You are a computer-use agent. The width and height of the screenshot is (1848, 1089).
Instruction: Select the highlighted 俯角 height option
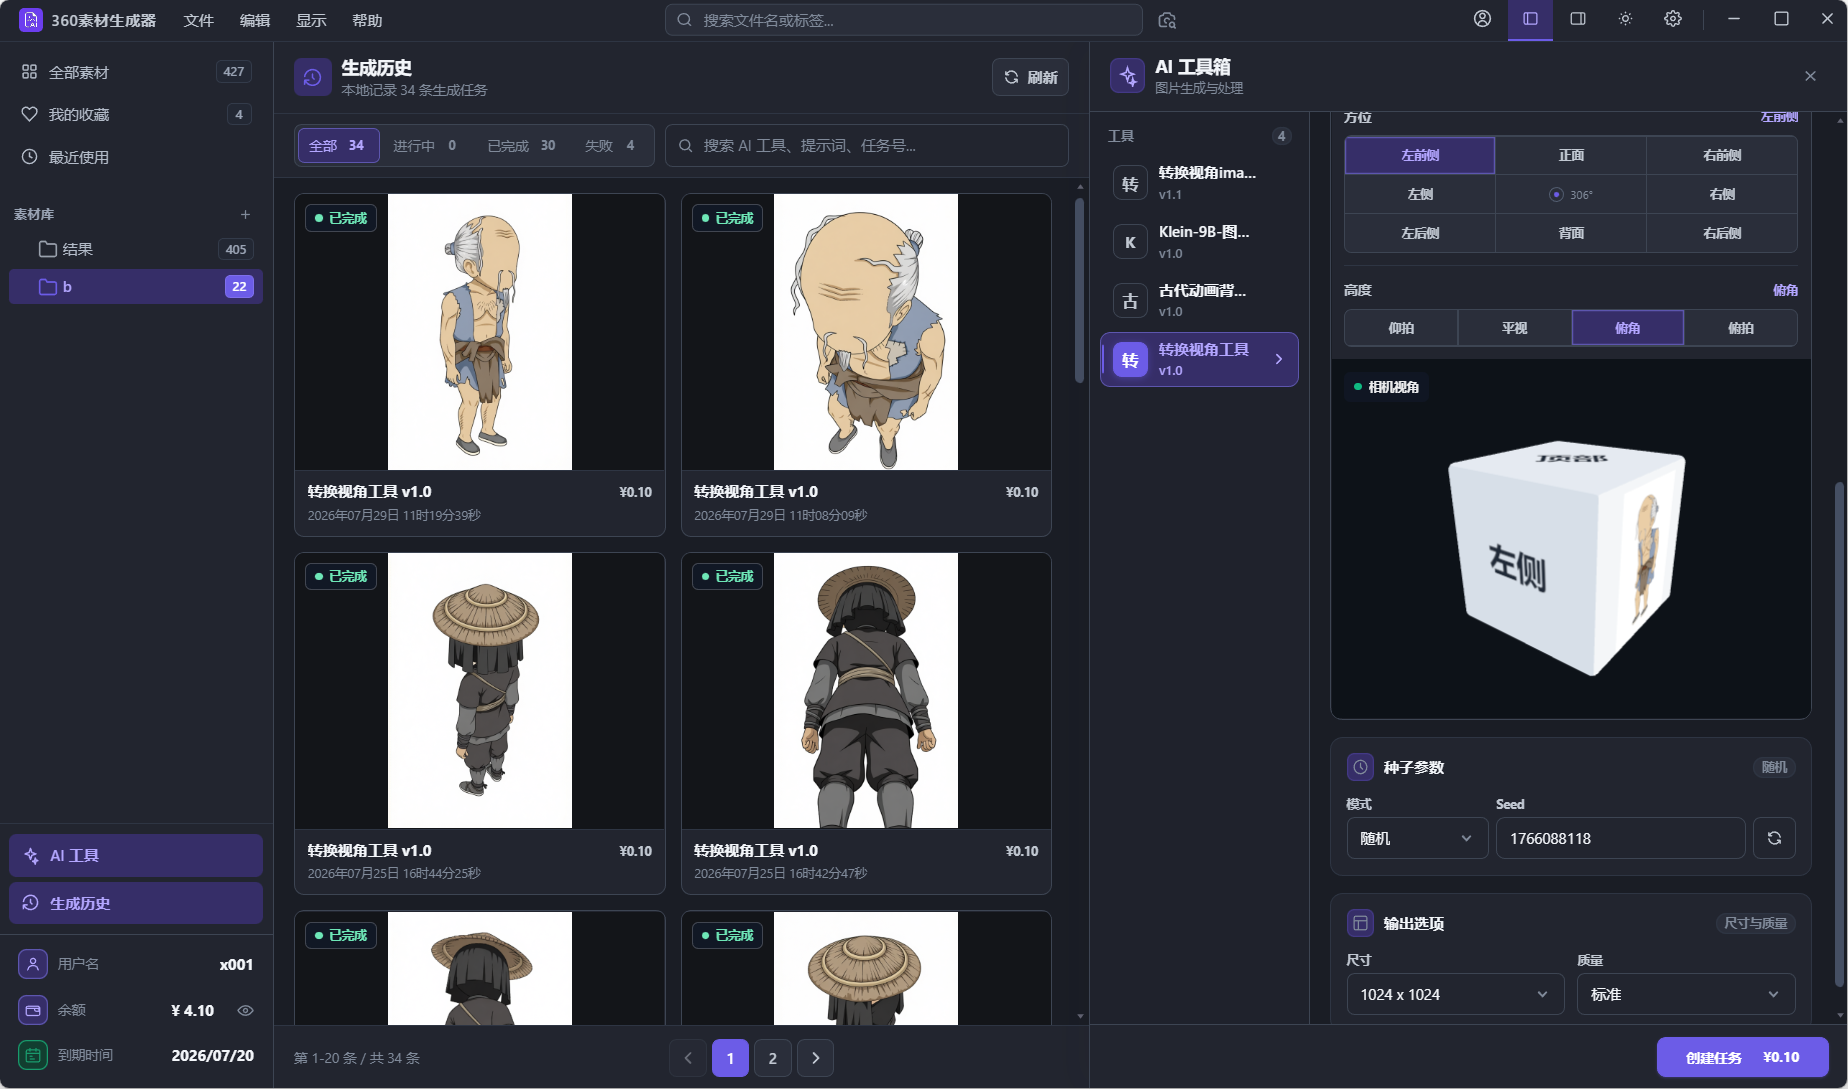click(1628, 328)
